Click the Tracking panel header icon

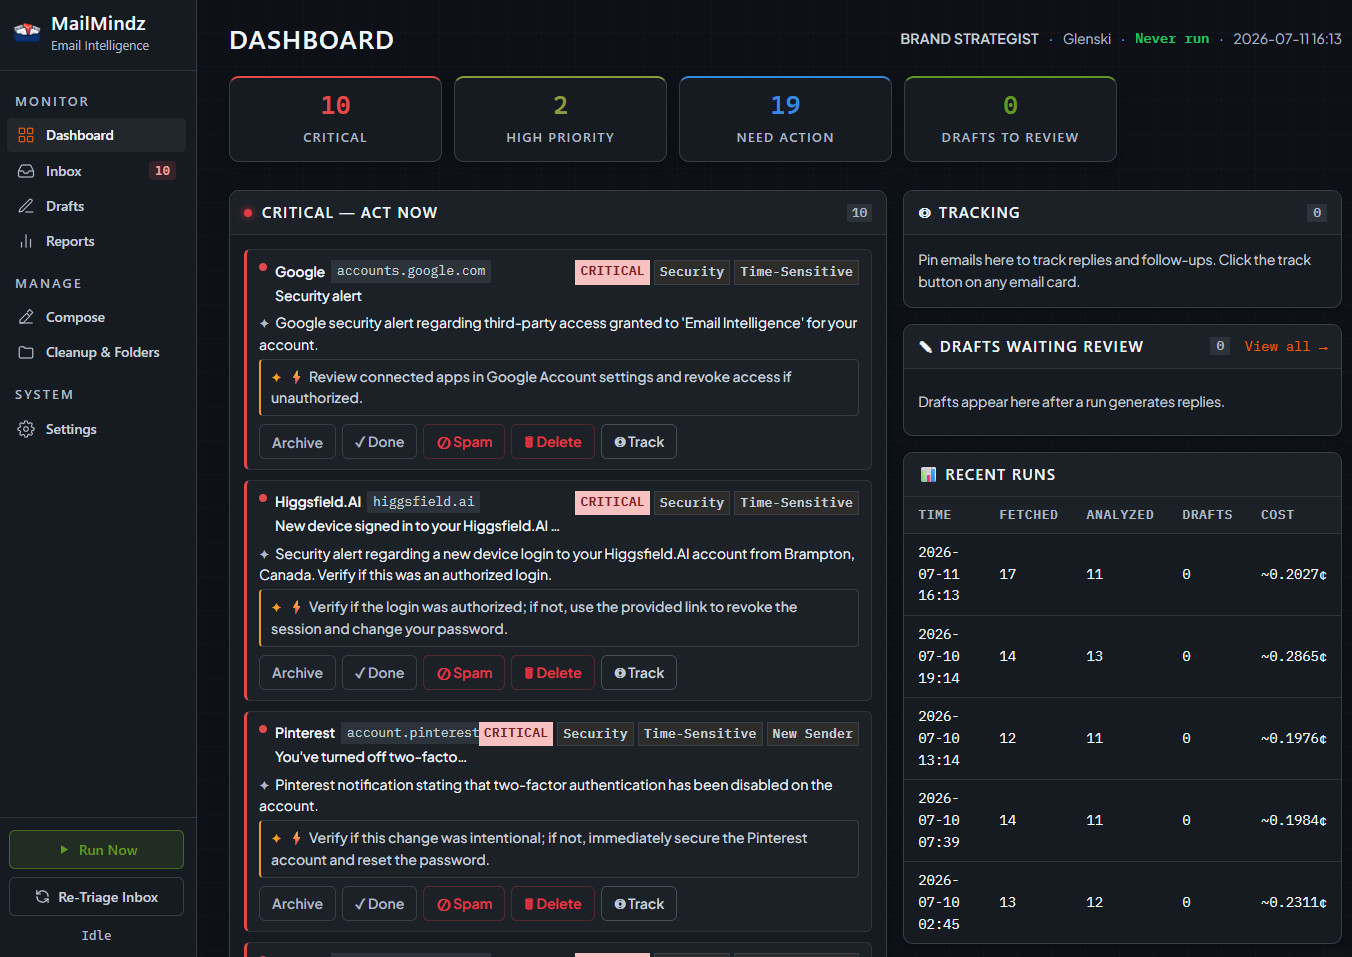coord(924,213)
